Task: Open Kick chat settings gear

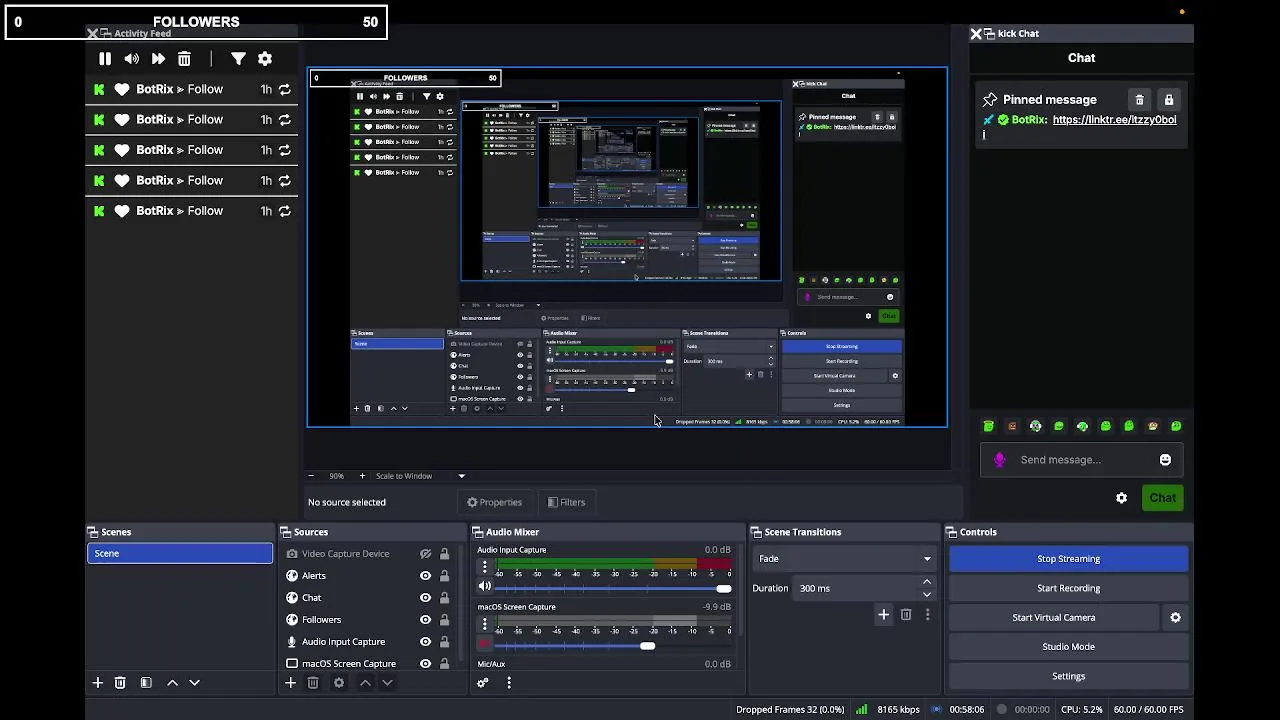Action: 1122,498
